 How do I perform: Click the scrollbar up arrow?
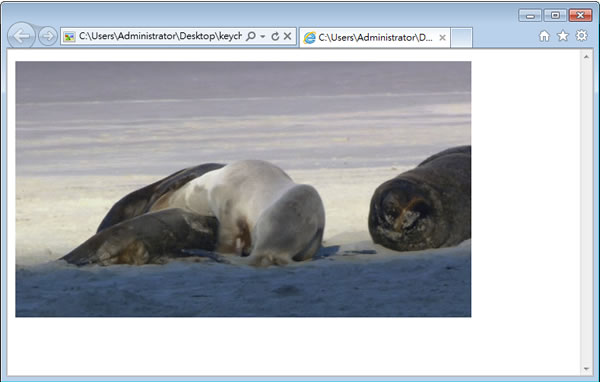pos(586,57)
